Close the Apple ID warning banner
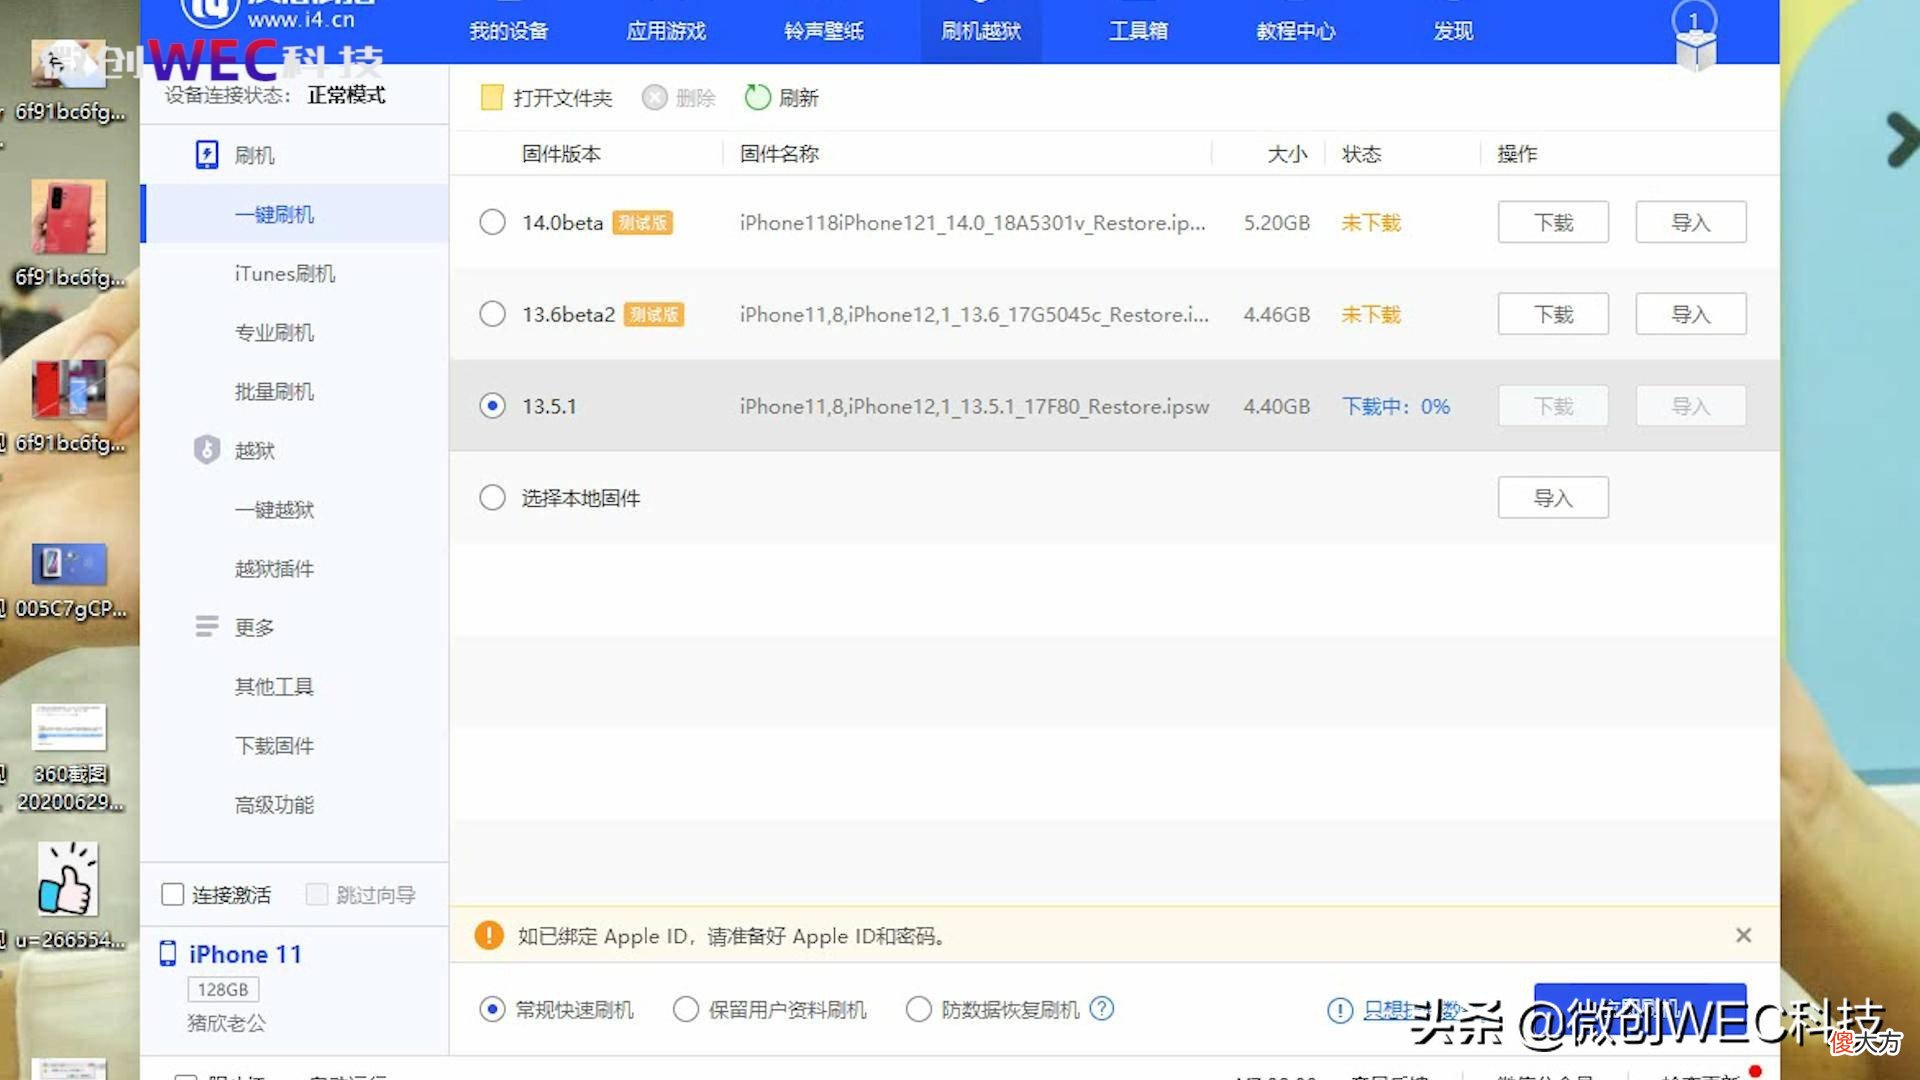 coord(1743,935)
